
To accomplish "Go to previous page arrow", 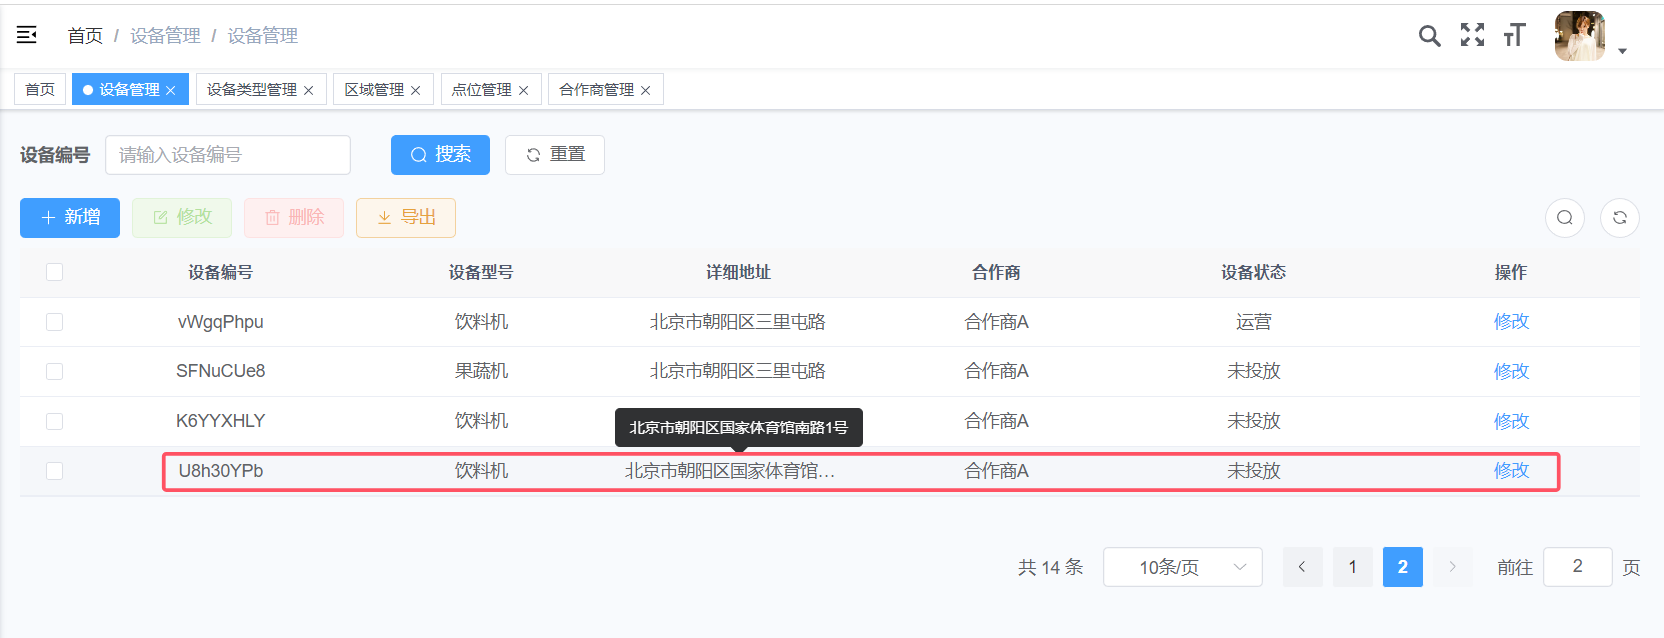I will coord(1302,567).
